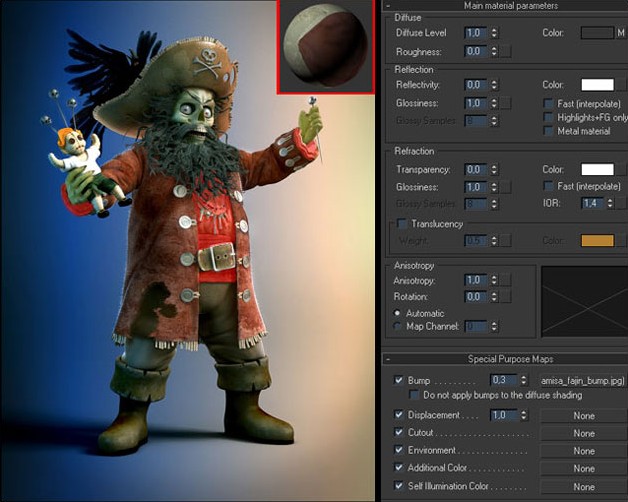
Task: Click the map button next to Anisotropy value
Action: pos(505,280)
